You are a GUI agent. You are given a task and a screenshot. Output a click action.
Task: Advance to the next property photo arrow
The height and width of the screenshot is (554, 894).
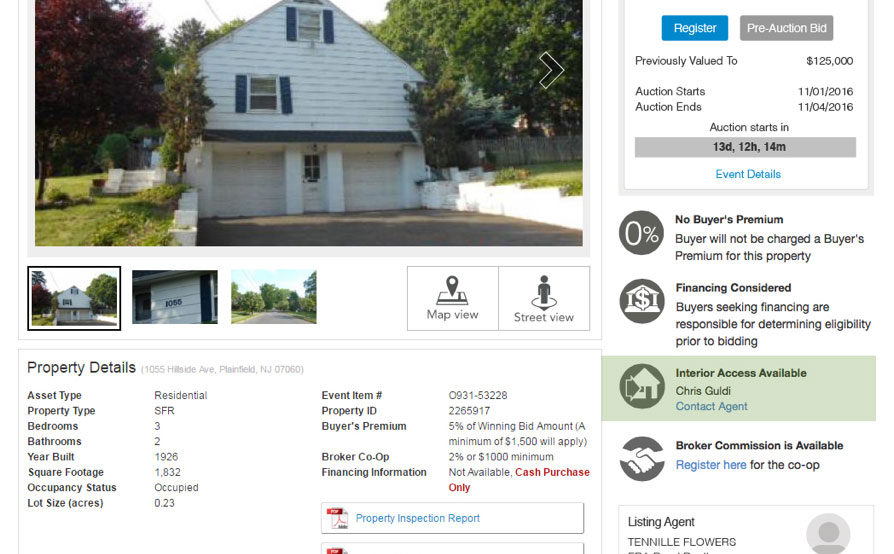pos(551,71)
